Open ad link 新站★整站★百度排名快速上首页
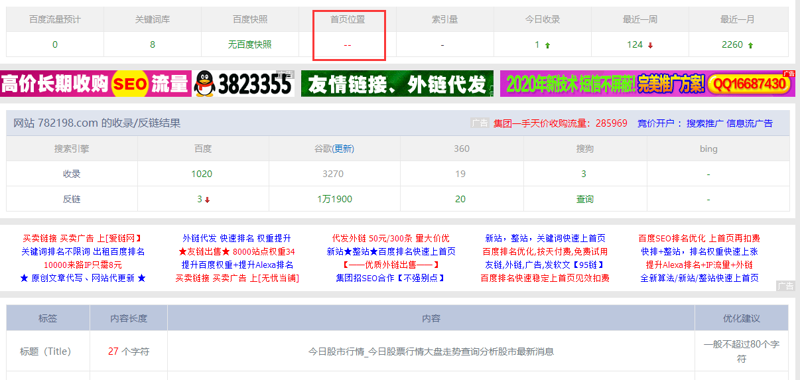 [x=391, y=251]
